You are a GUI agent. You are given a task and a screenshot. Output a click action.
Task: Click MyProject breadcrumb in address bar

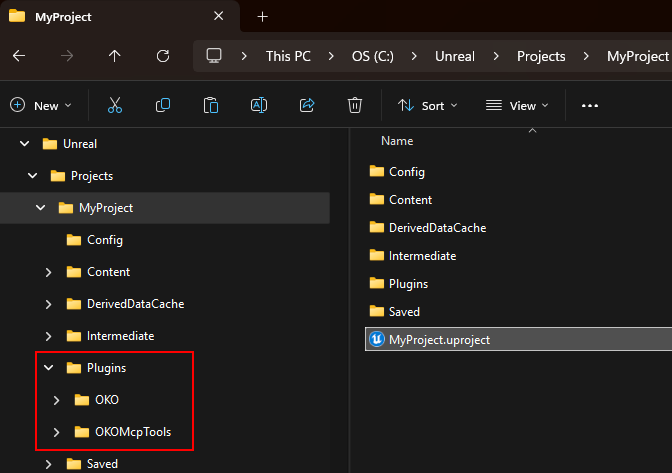point(638,56)
